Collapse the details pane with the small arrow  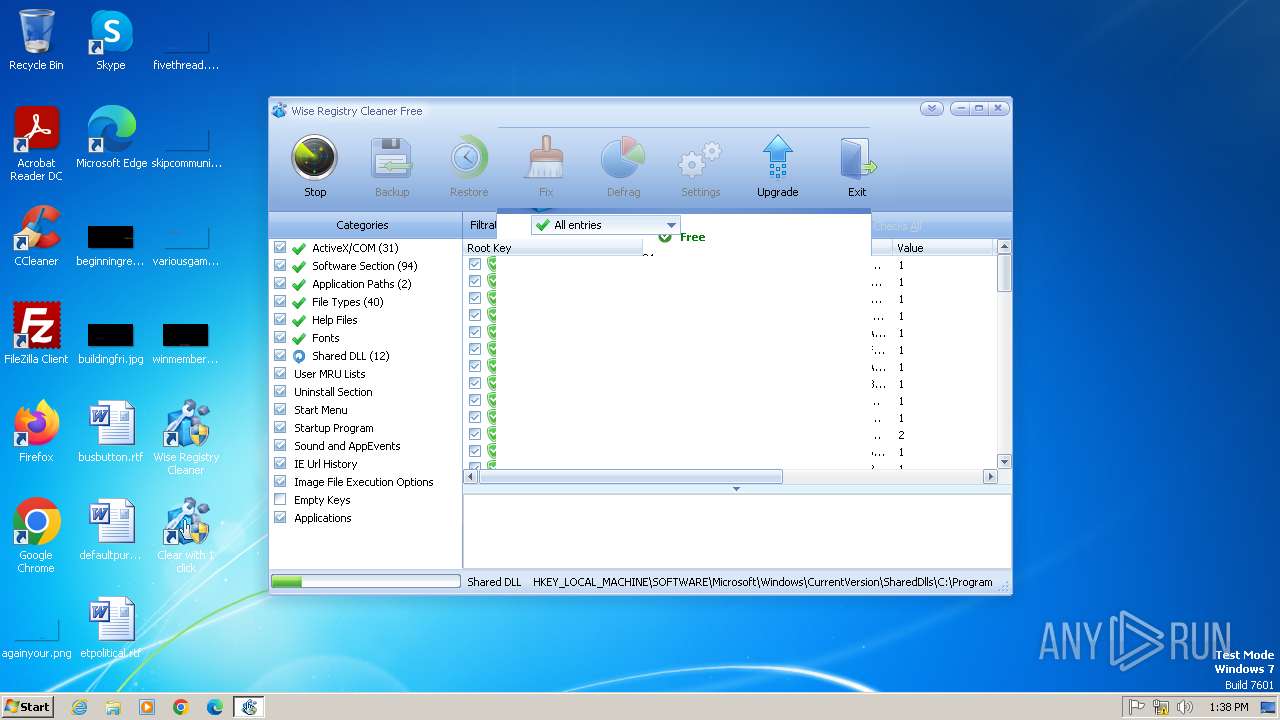pos(736,489)
